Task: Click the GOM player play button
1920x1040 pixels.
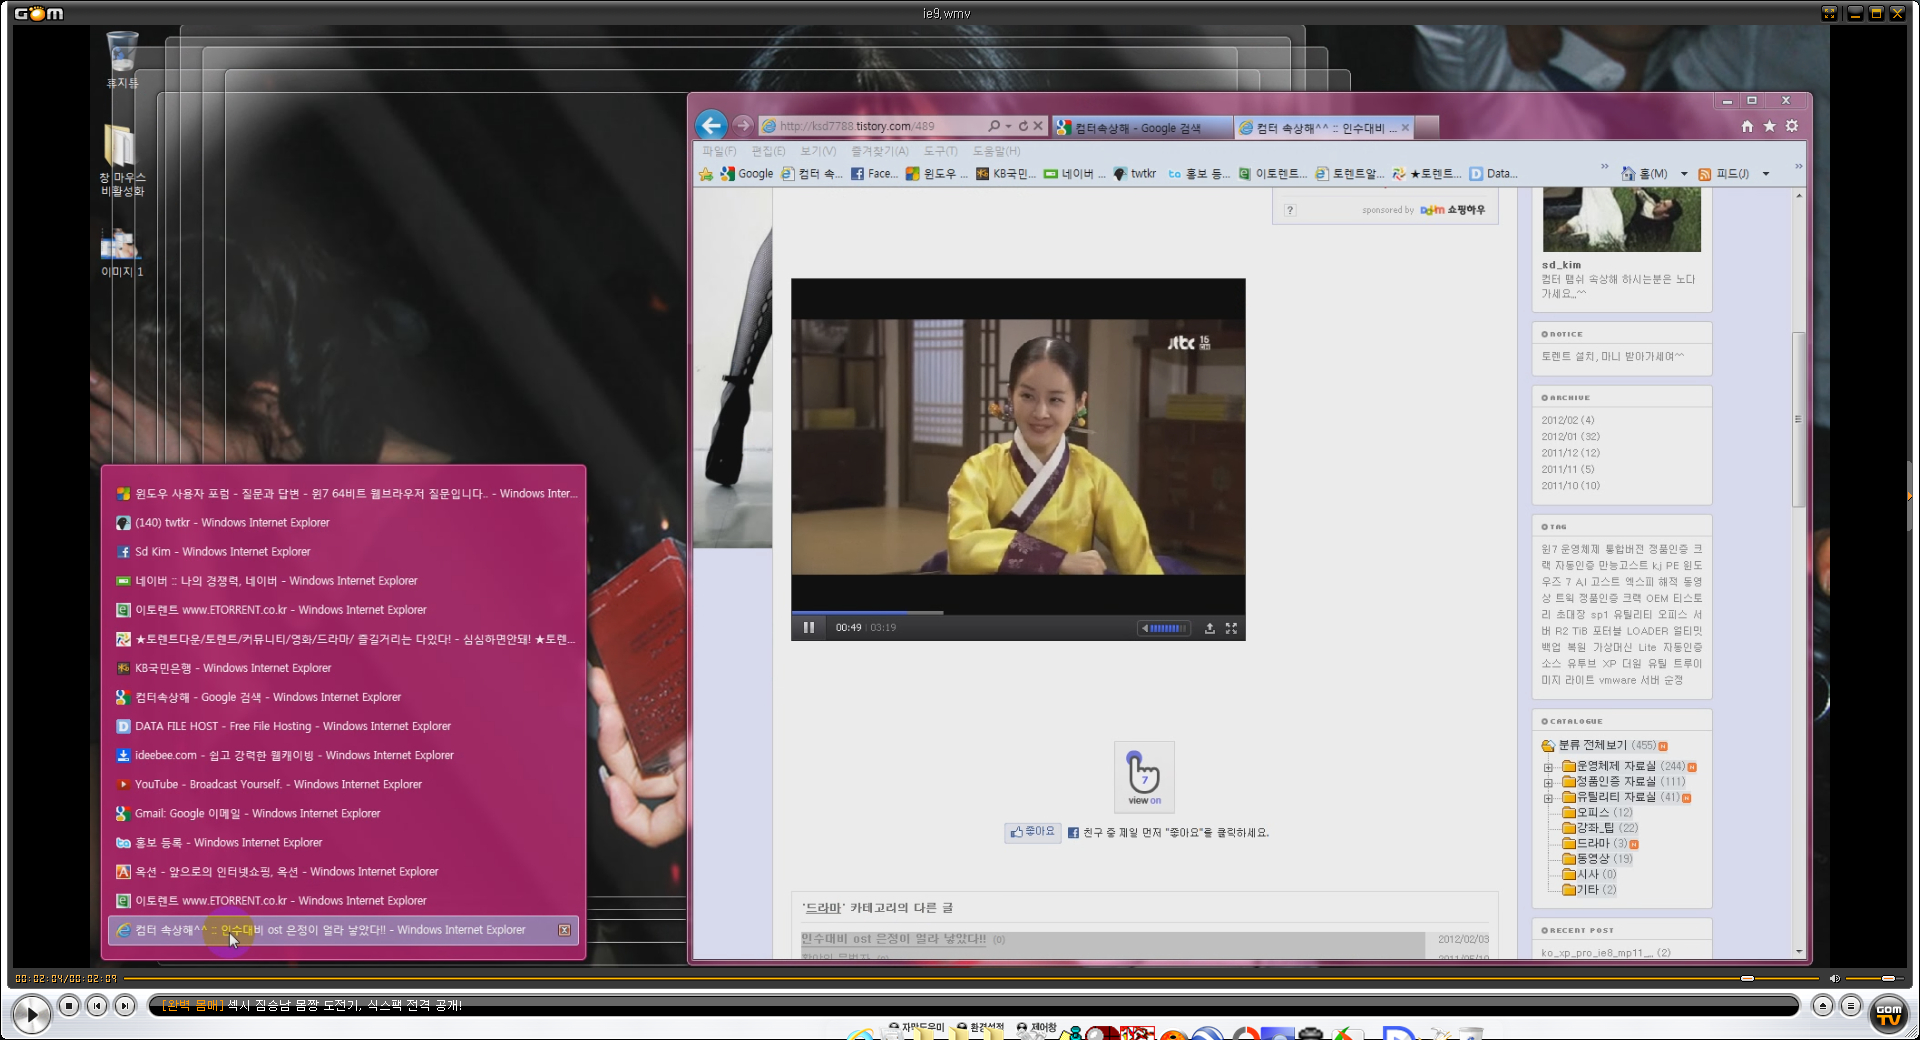Action: [31, 1014]
